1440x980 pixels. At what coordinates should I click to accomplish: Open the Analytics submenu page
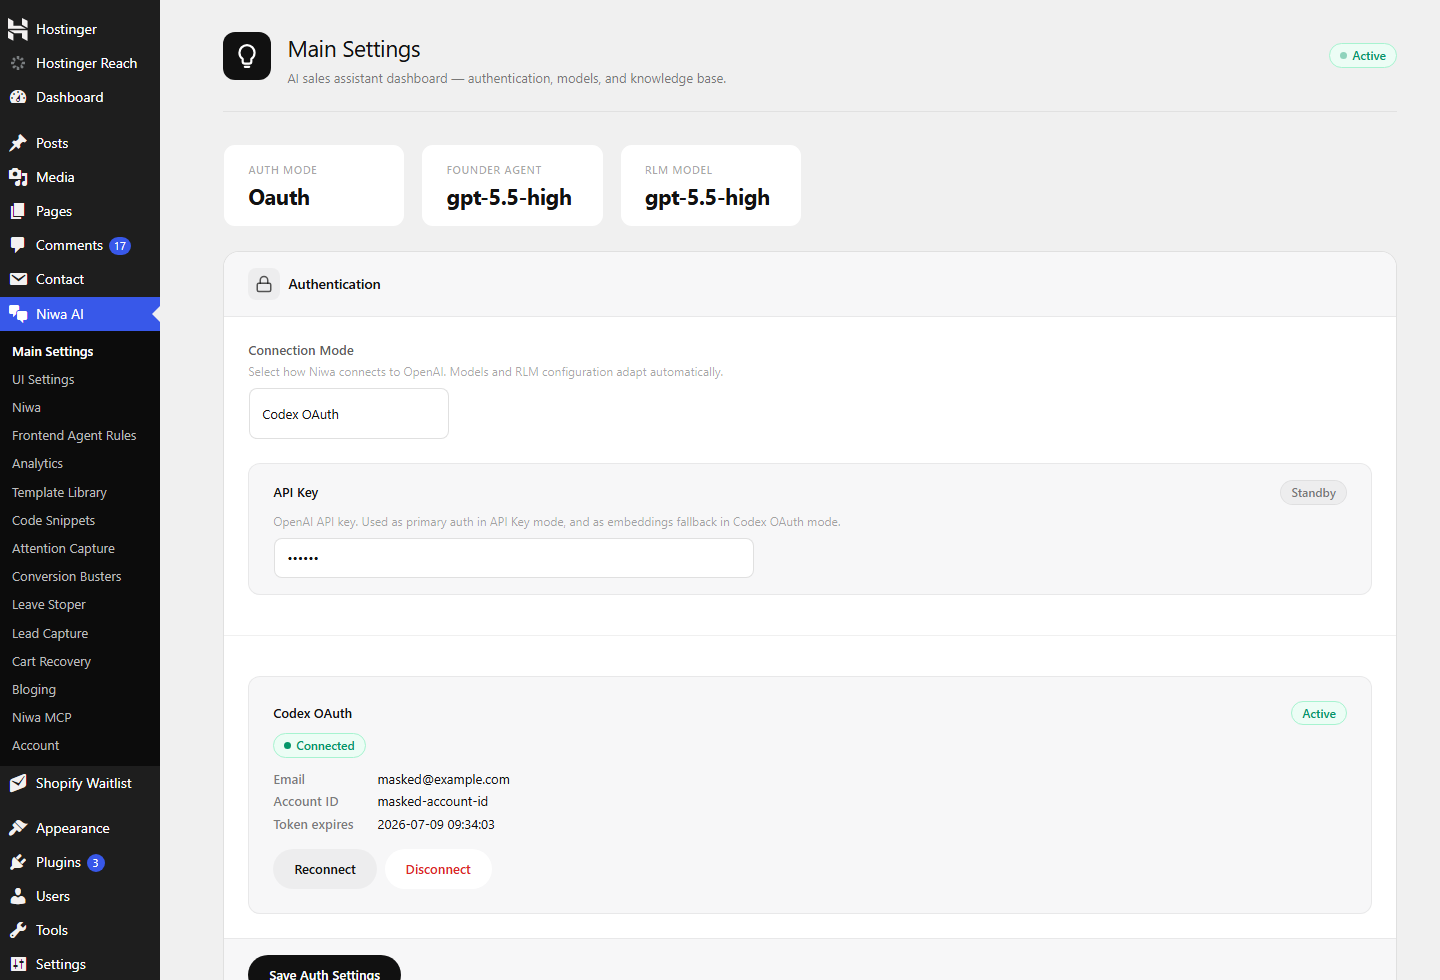pyautogui.click(x=37, y=463)
